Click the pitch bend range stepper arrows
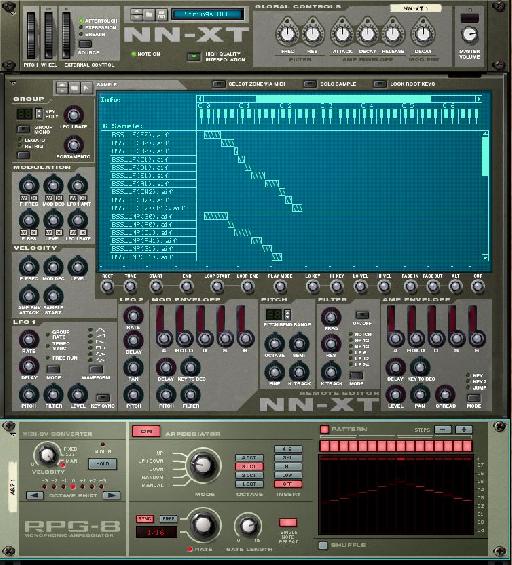The width and height of the screenshot is (512, 565). click(287, 315)
